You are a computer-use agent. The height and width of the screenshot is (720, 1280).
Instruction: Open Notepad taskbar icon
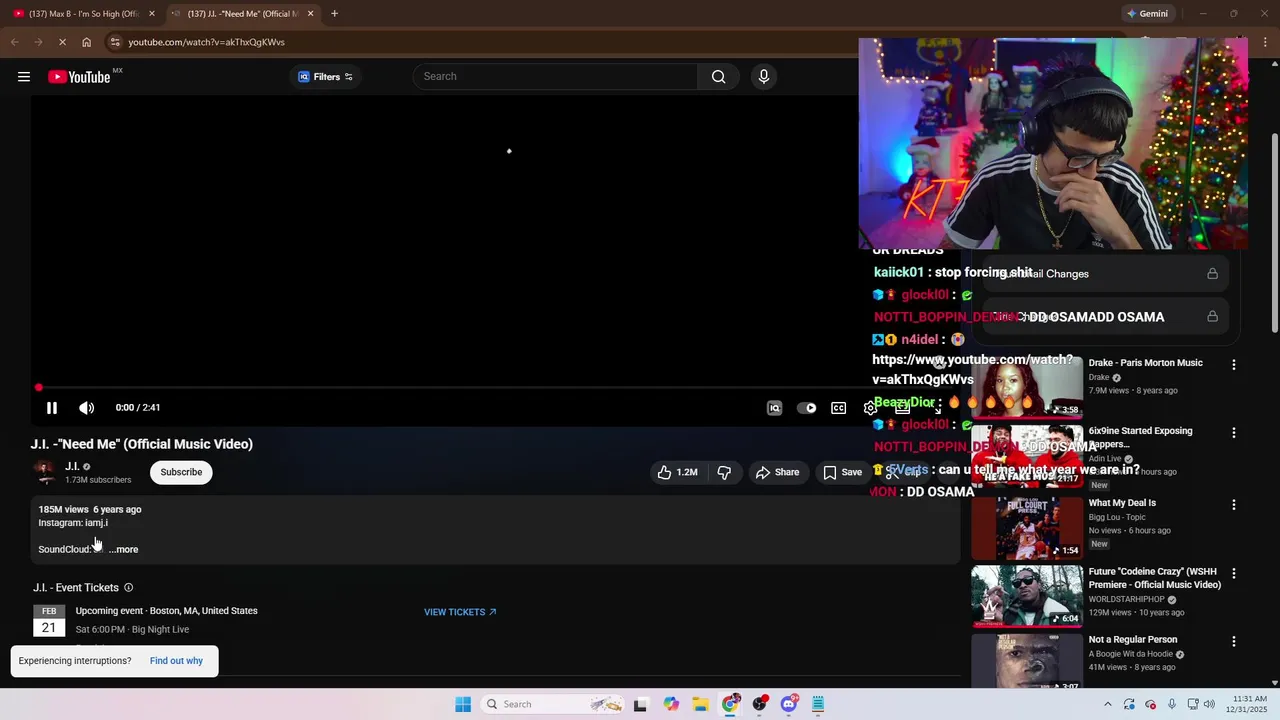[818, 704]
